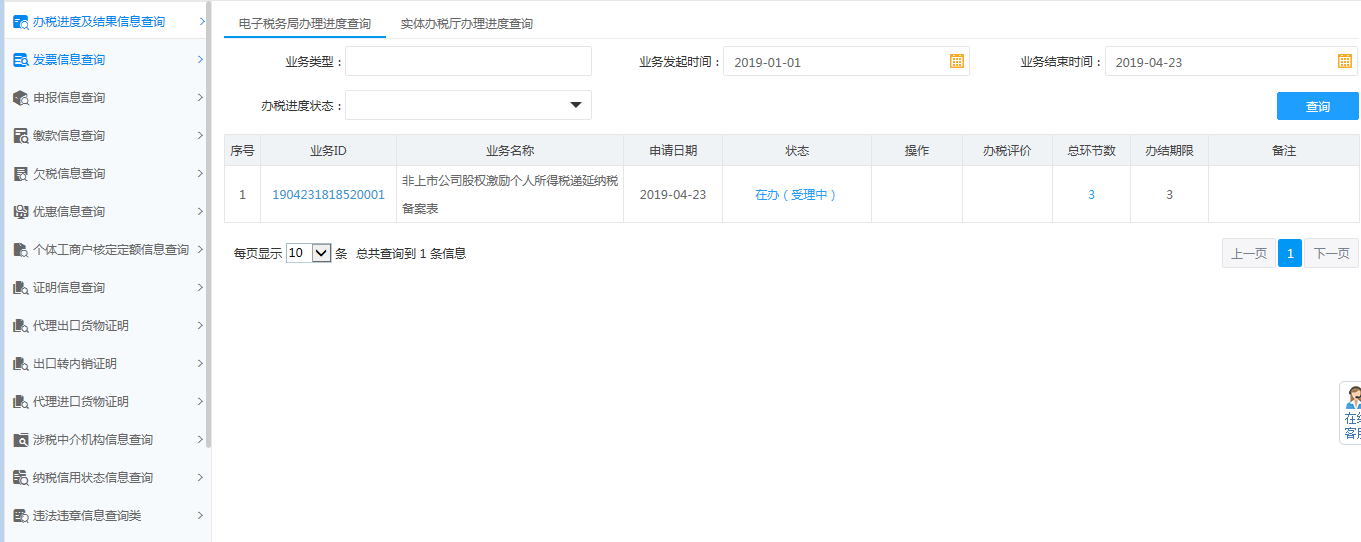Expand the 违法违章信息查询类 chevron

point(200,516)
